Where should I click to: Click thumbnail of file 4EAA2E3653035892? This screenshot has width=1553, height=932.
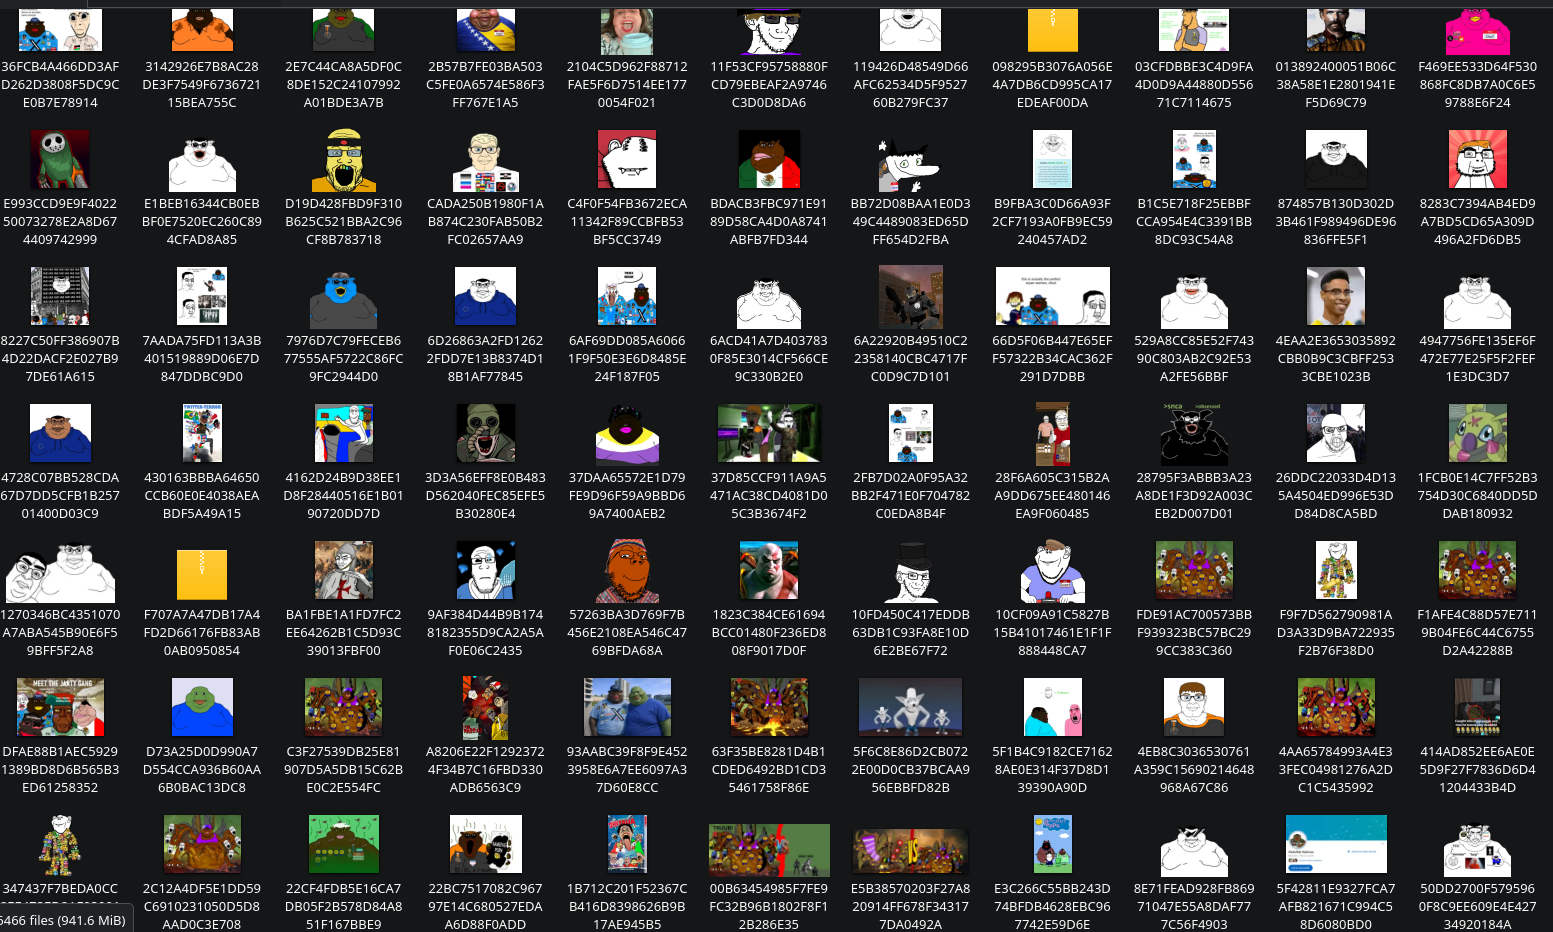click(1335, 297)
